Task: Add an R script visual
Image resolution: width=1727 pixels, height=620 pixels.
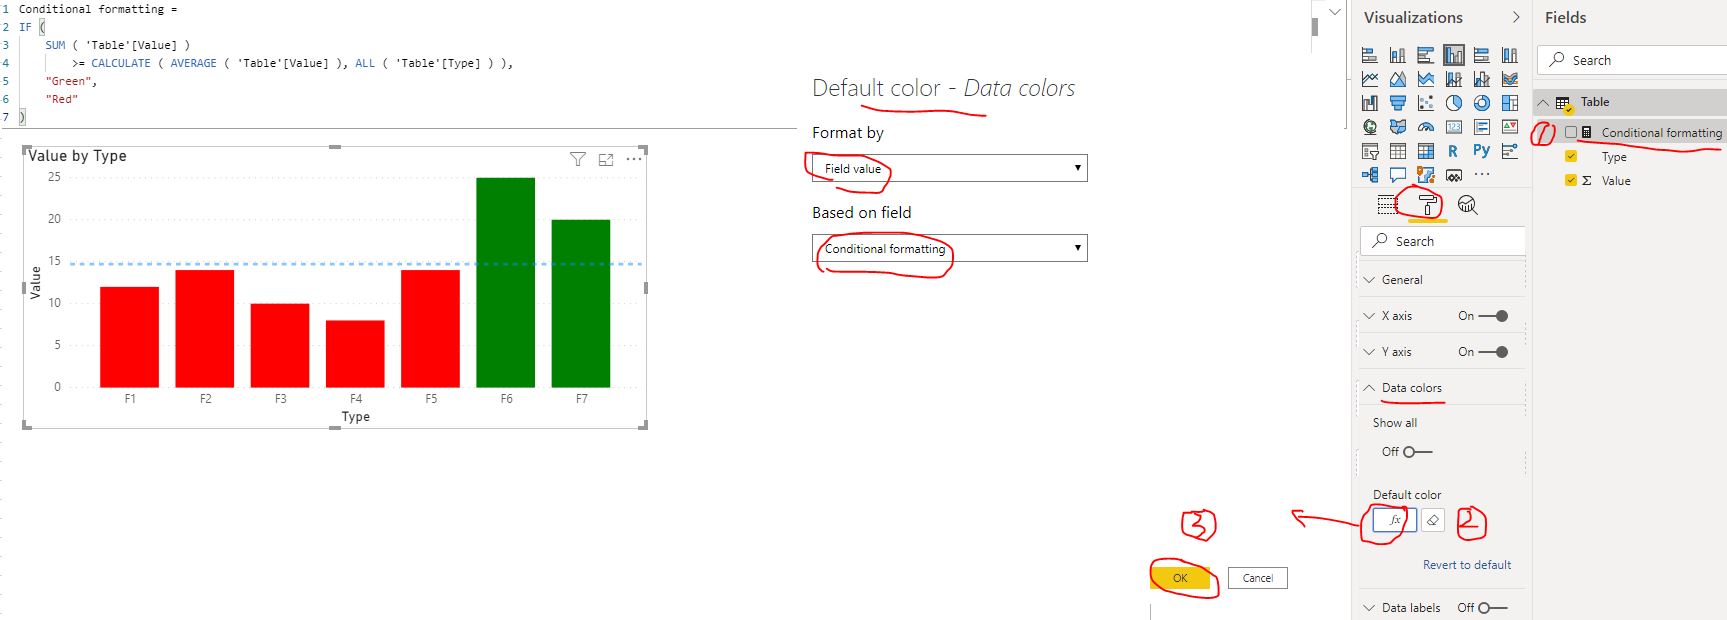Action: pyautogui.click(x=1453, y=151)
